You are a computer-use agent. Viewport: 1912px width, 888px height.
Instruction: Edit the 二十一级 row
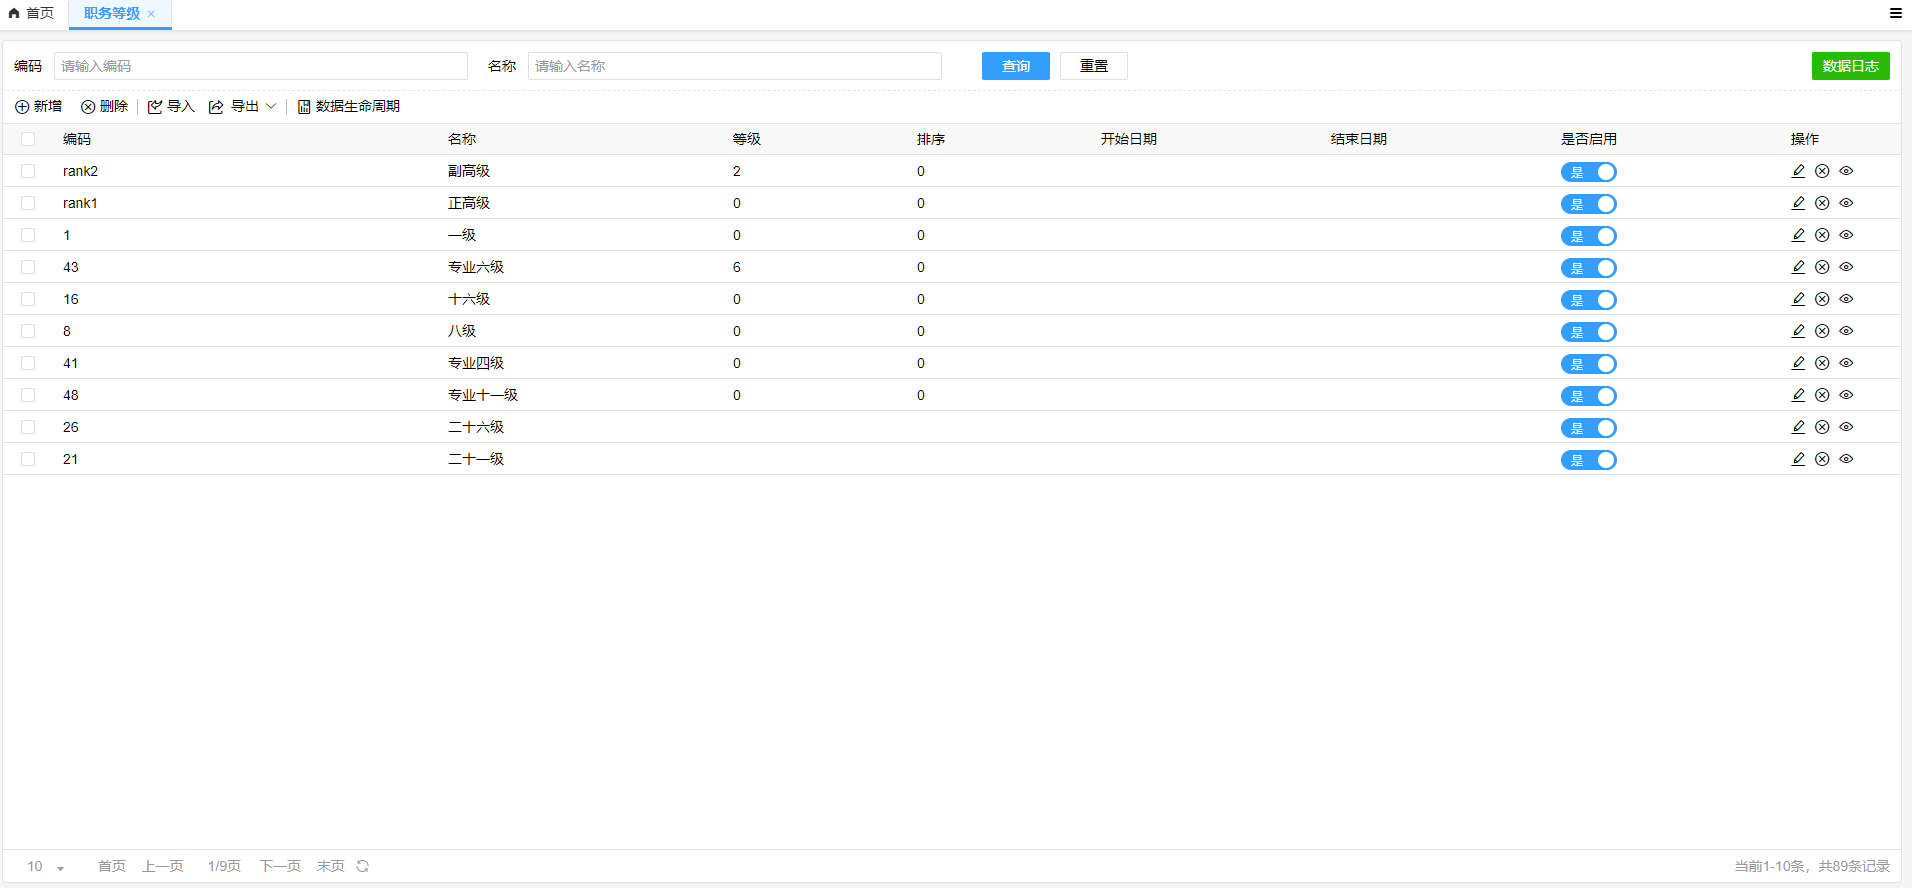[x=1798, y=459]
